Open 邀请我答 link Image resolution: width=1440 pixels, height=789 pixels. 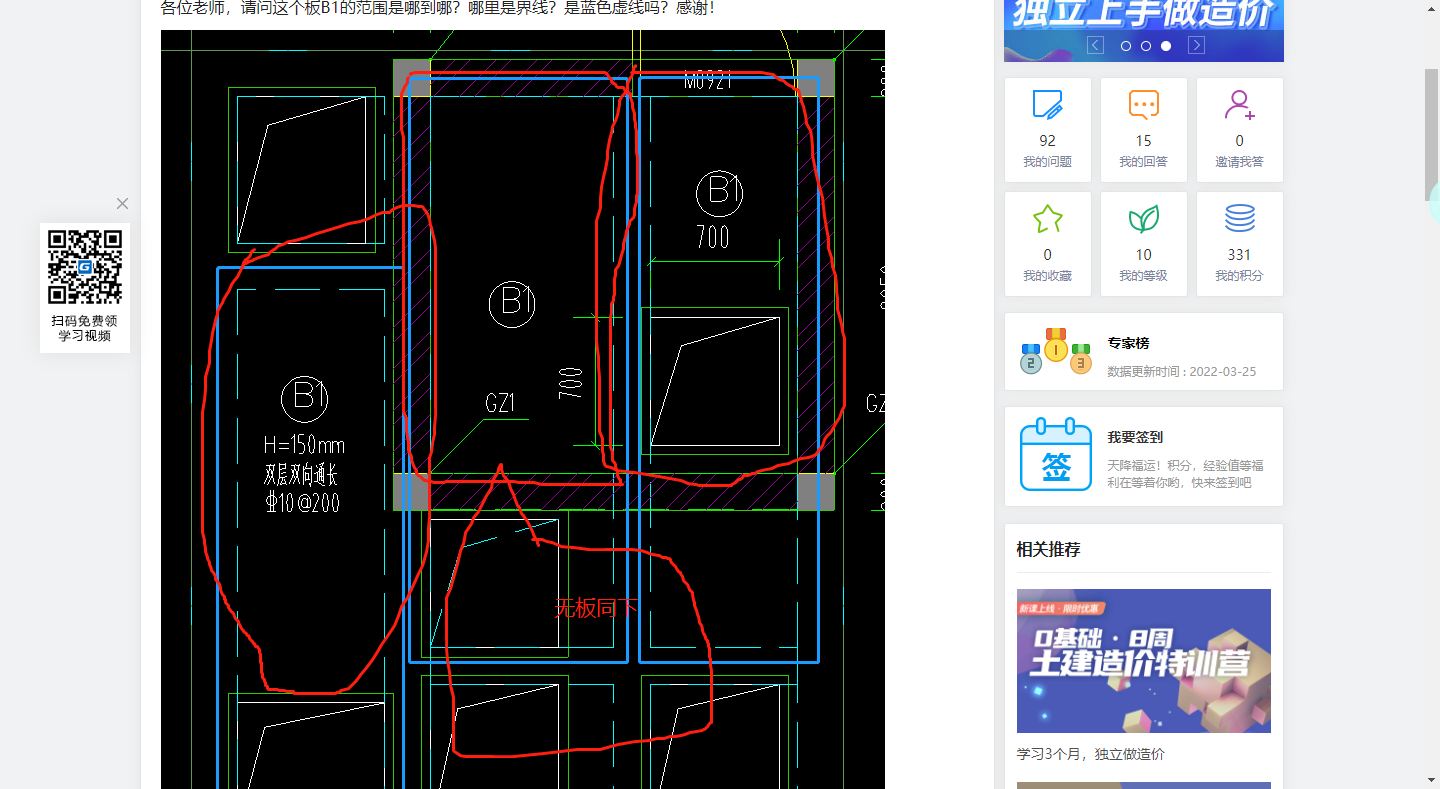coord(1239,162)
